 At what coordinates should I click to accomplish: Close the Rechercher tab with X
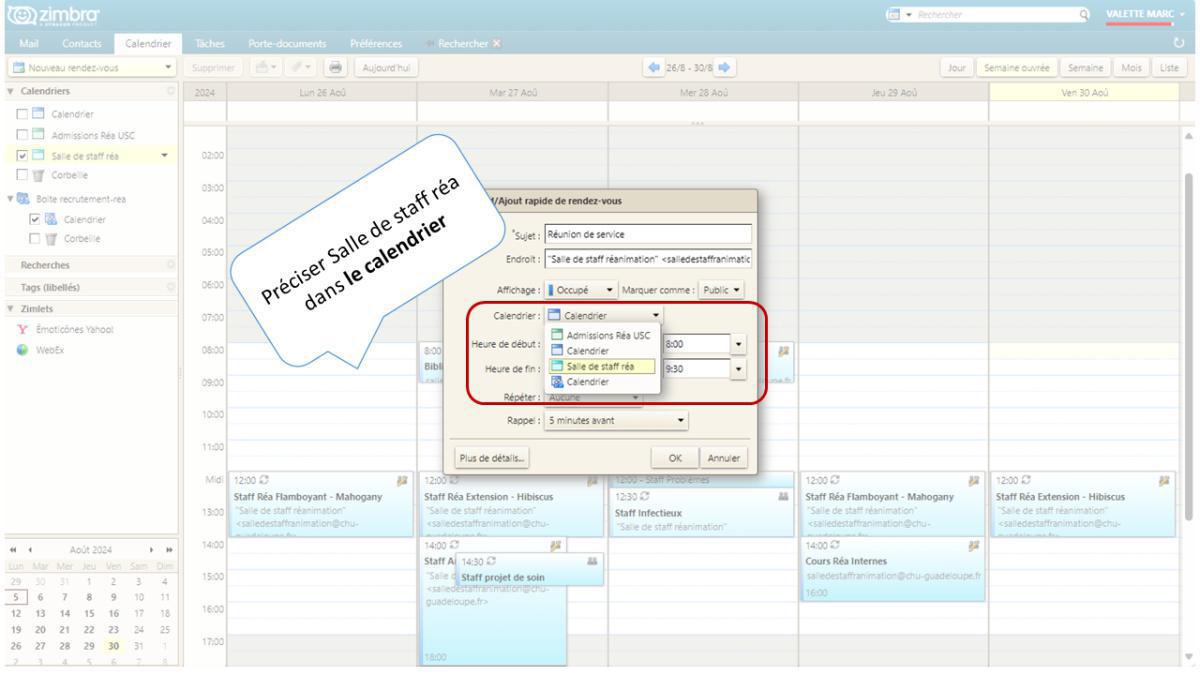pos(496,44)
